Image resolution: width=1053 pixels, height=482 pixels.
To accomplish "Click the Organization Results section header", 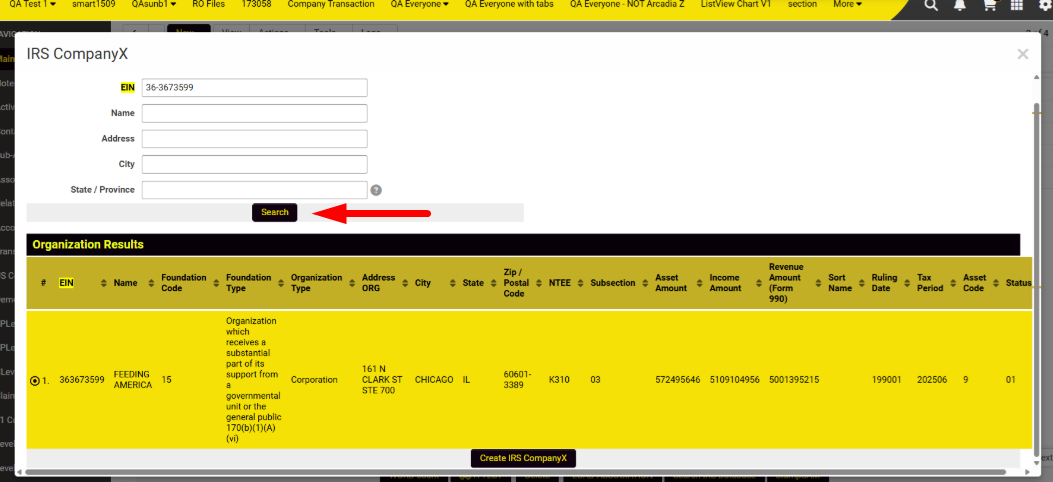I will [x=523, y=245].
